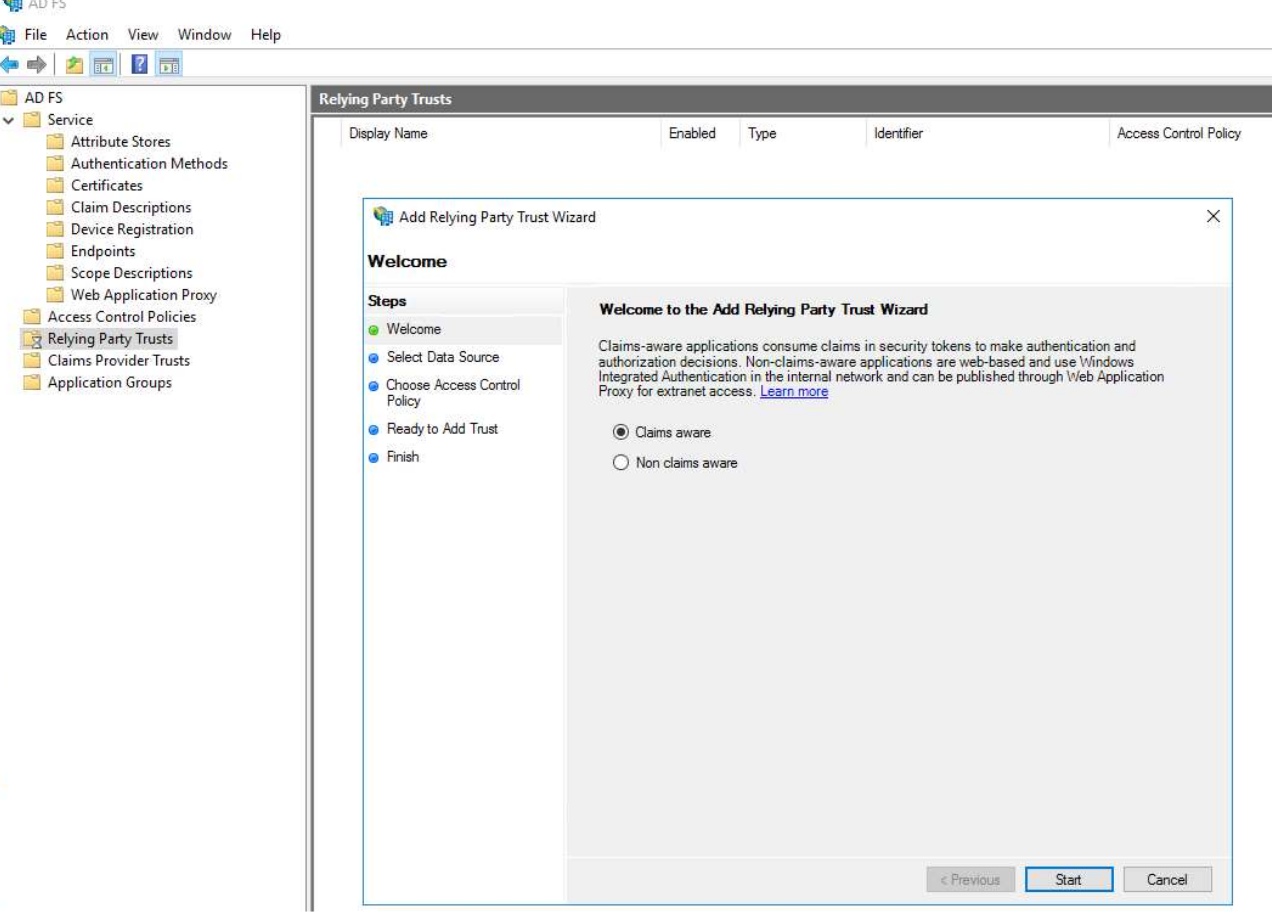Click the Back arrow toolbar icon
This screenshot has height=922, width=1272.
pyautogui.click(x=10, y=66)
